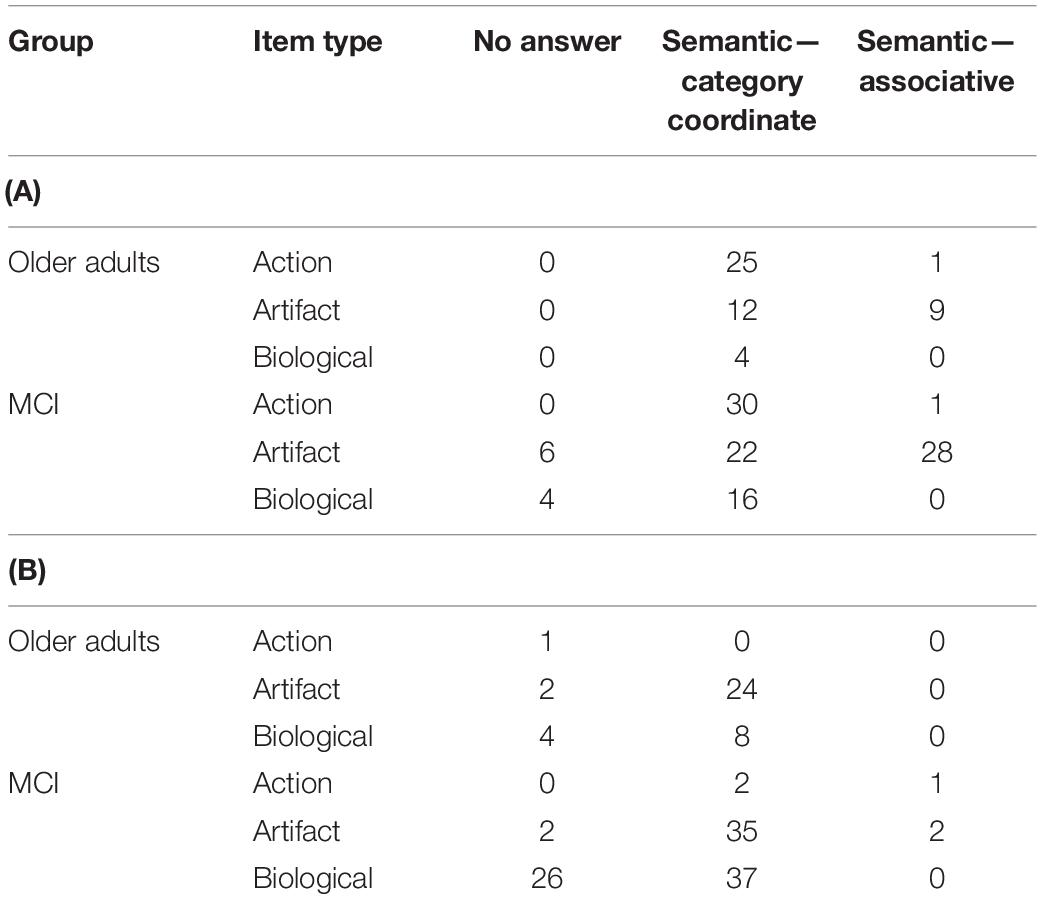Select the value 28 in MCI Artifact row
This screenshot has width=1042, height=899.
coord(936,452)
